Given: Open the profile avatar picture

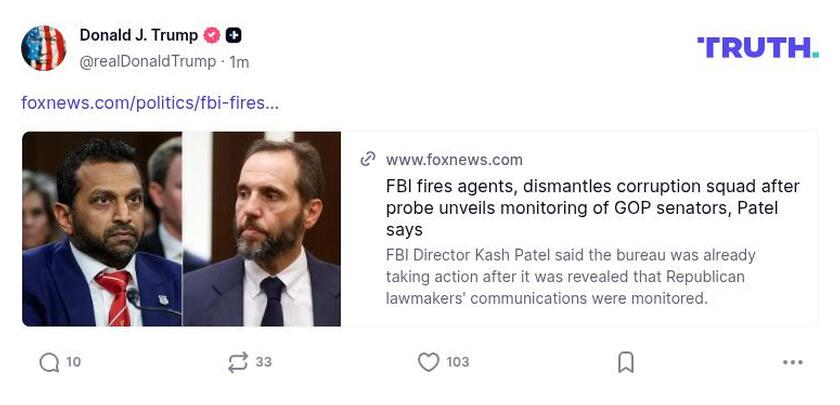Looking at the screenshot, I should pyautogui.click(x=44, y=48).
